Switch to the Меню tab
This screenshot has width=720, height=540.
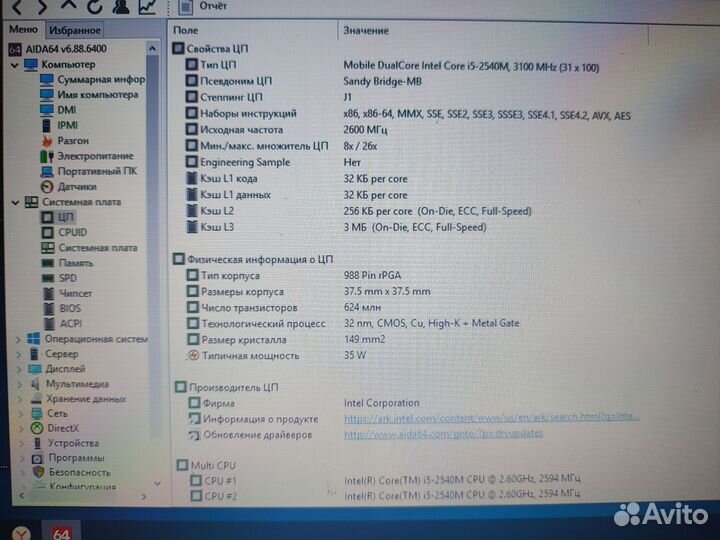(23, 29)
